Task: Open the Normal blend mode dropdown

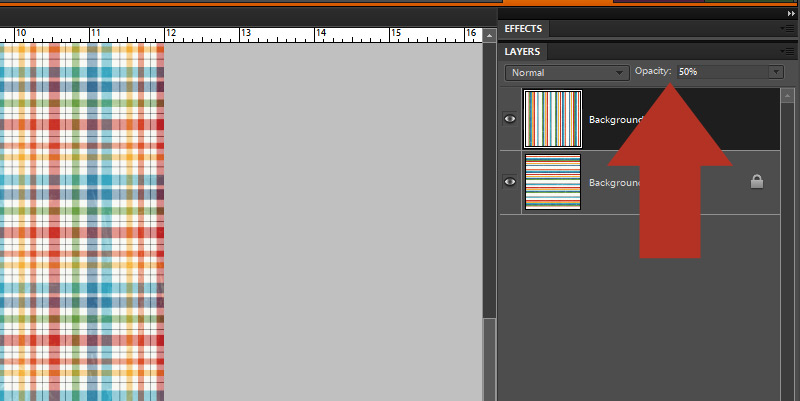Action: [565, 73]
